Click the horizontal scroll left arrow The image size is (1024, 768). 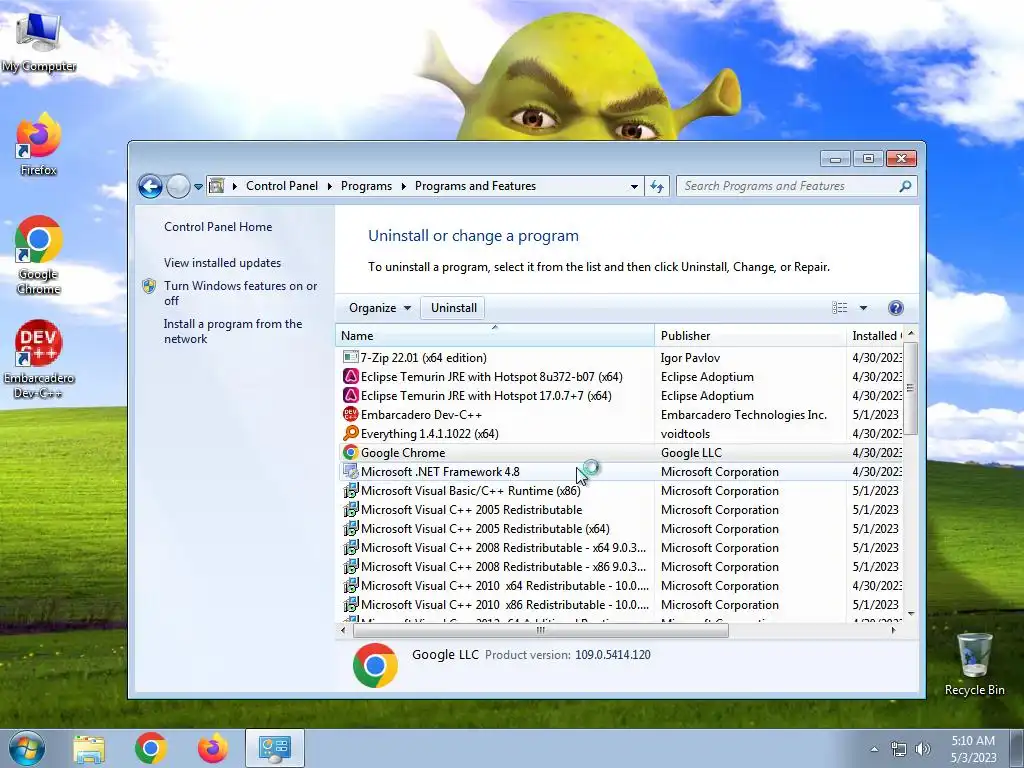click(344, 630)
